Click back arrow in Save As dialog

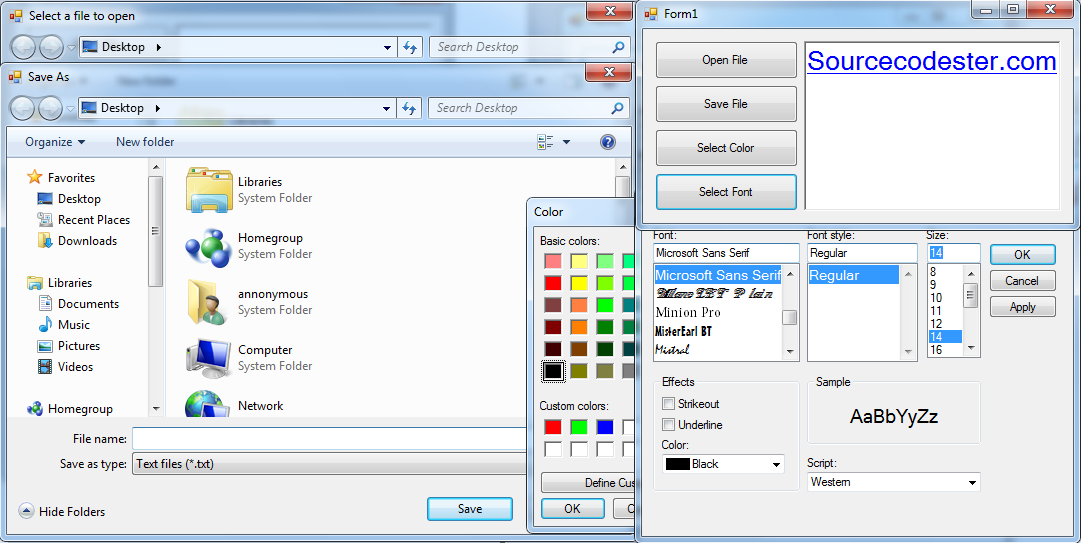click(23, 108)
